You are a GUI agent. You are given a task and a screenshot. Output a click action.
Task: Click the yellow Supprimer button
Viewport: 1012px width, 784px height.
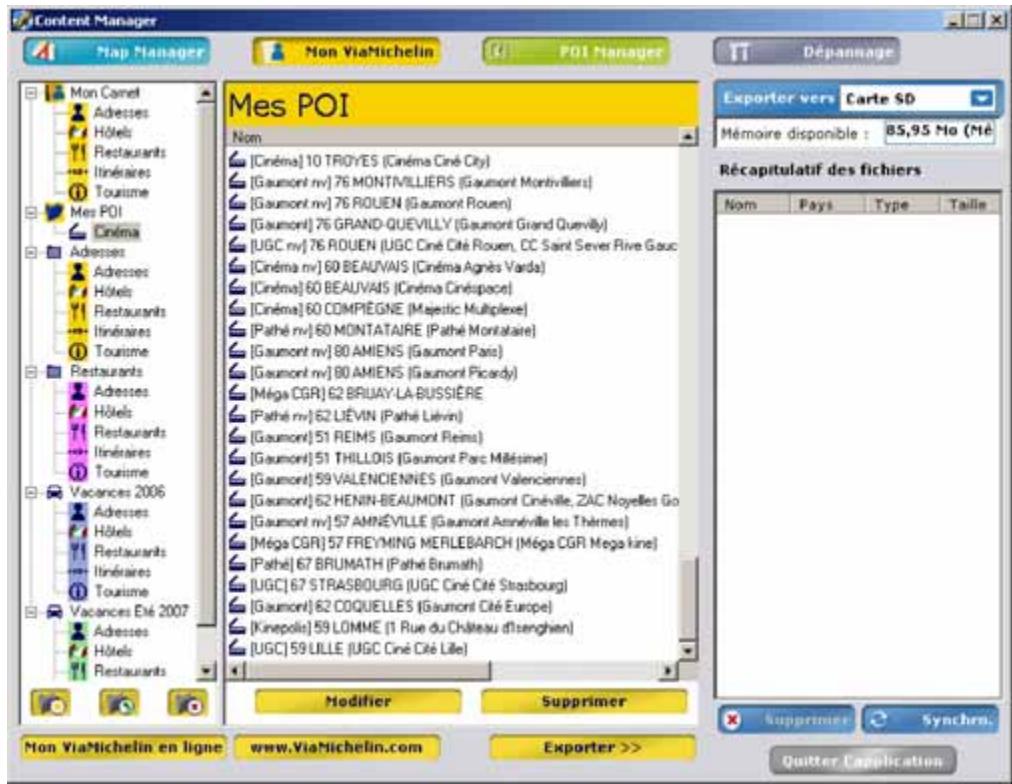coord(584,702)
